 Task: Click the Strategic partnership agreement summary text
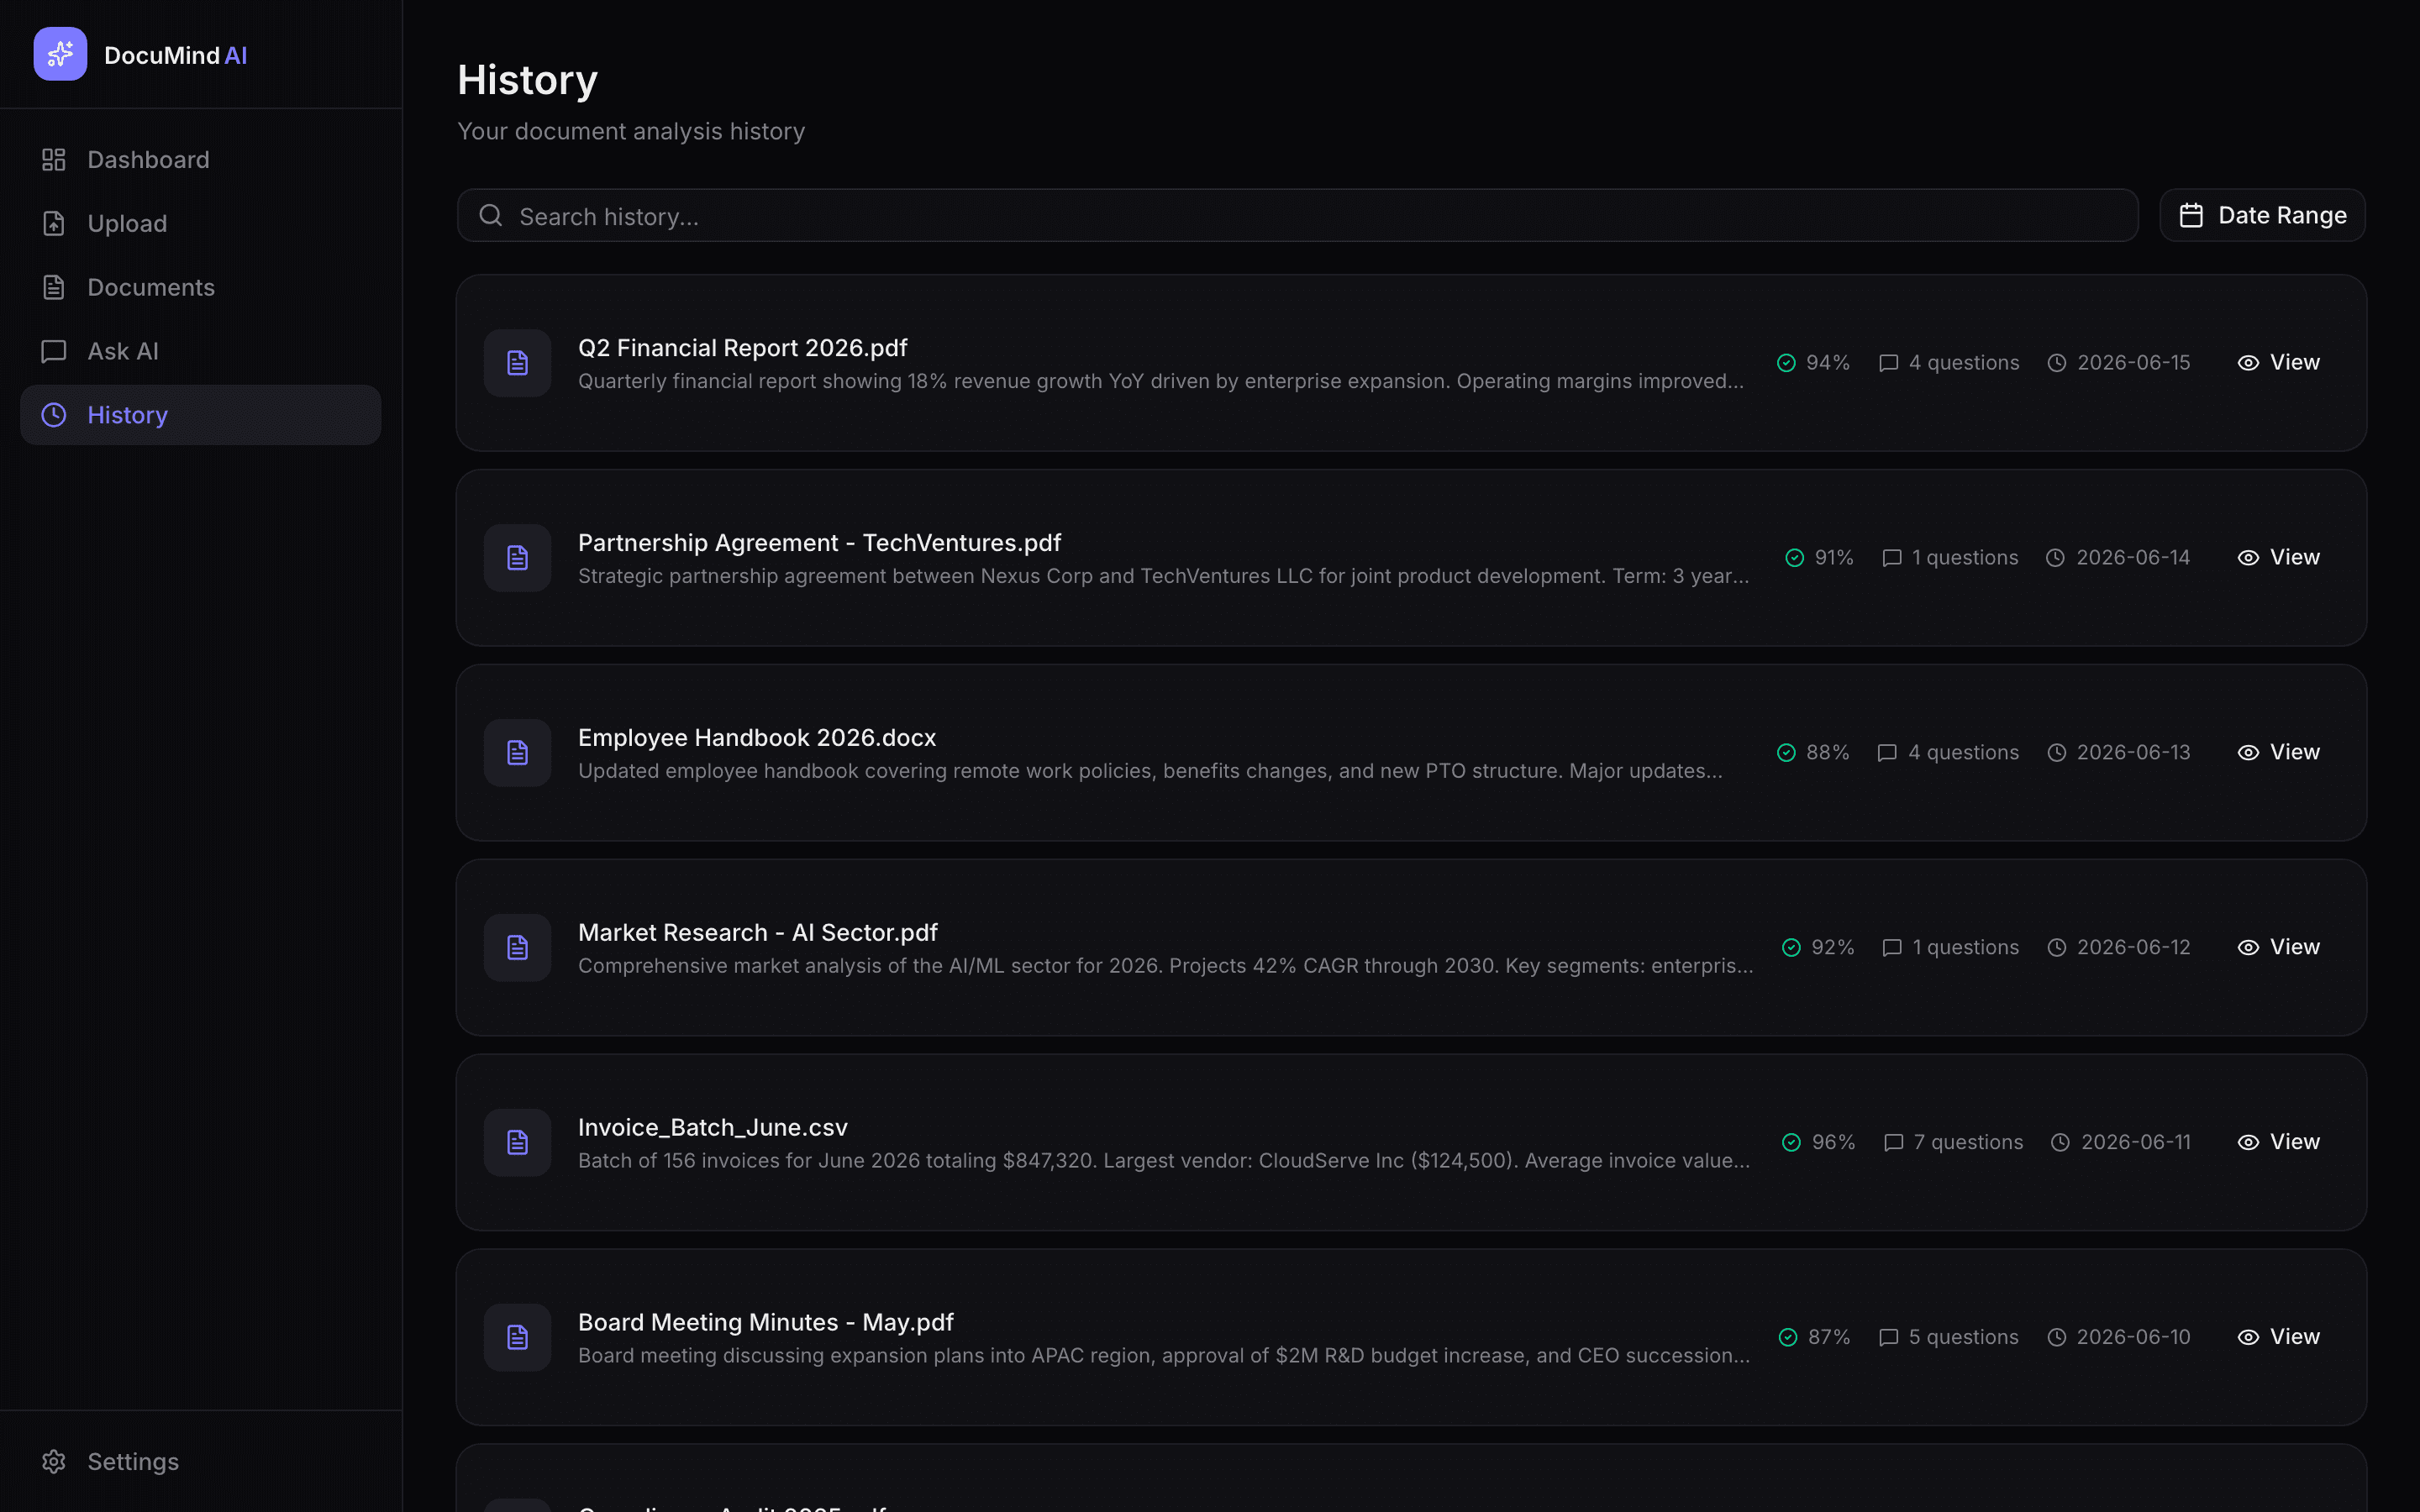coord(1164,577)
